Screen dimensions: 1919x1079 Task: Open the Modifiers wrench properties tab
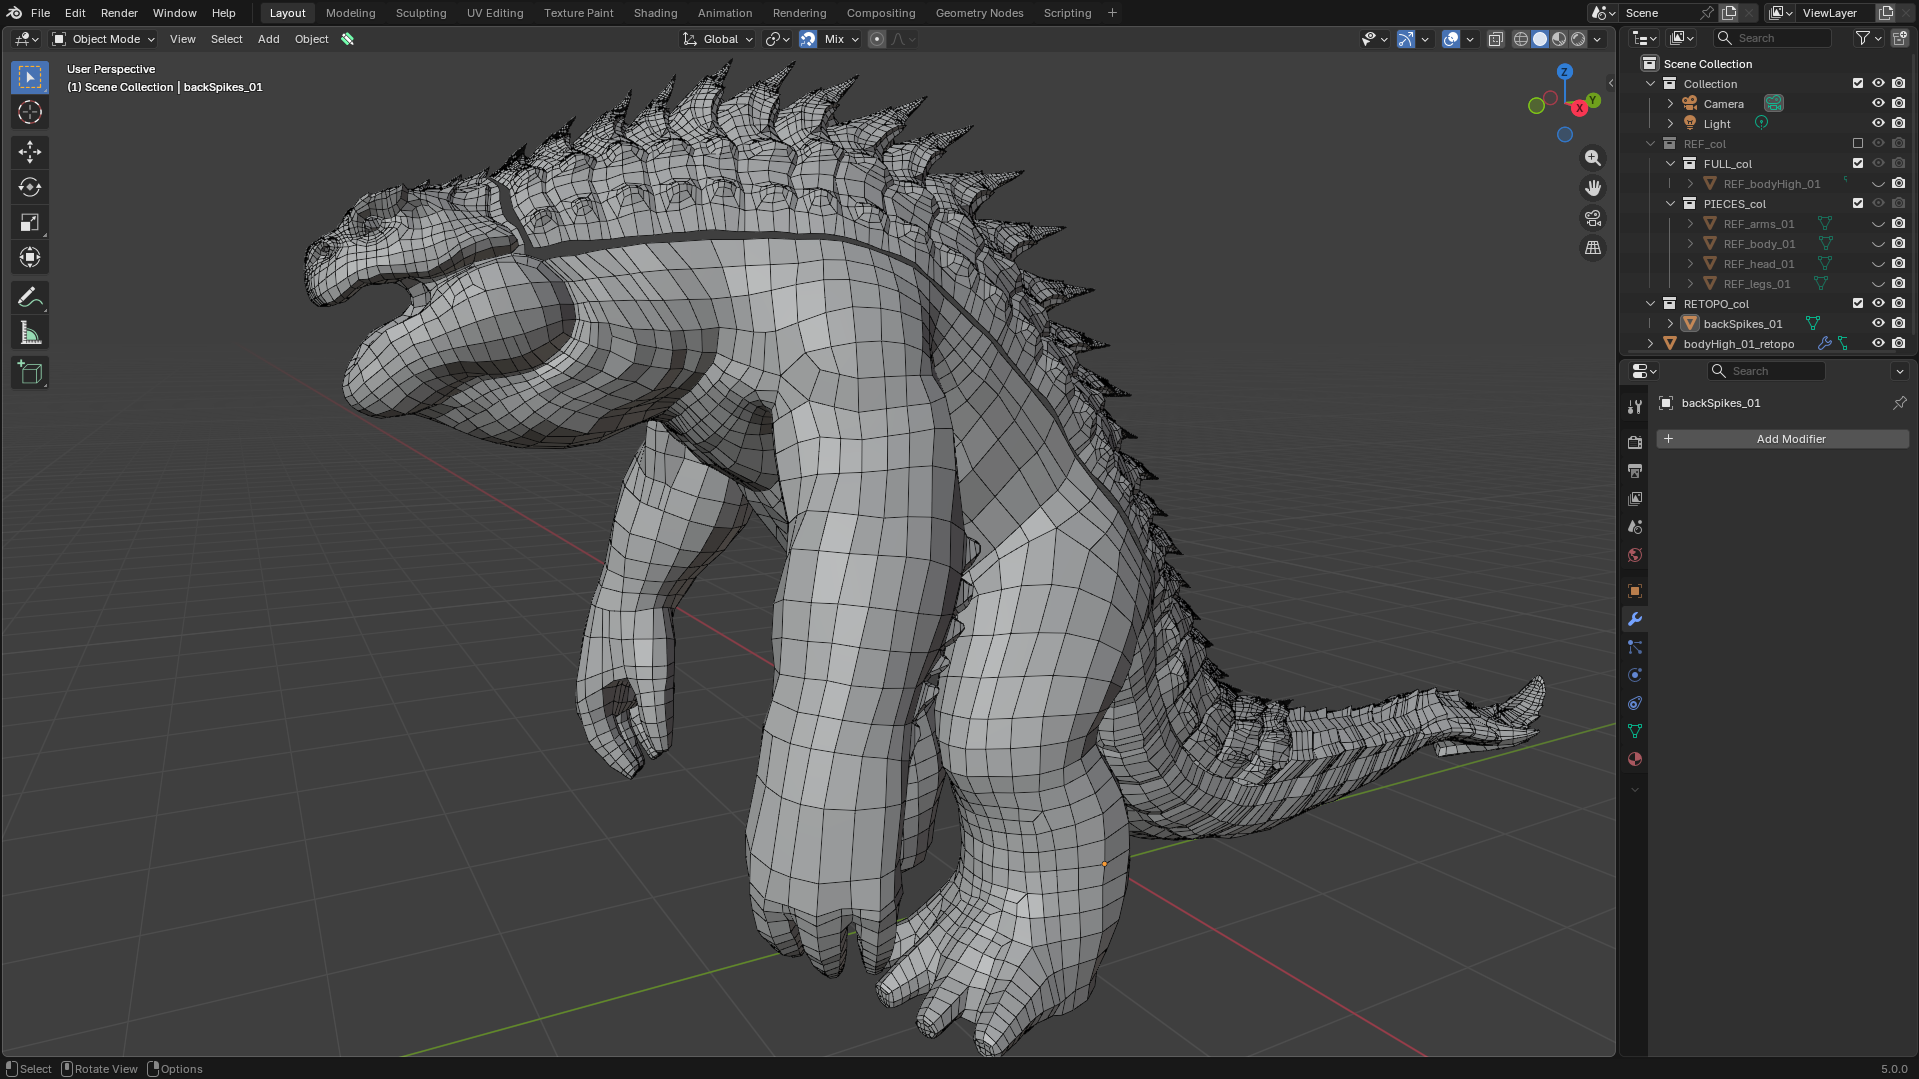[x=1635, y=619]
